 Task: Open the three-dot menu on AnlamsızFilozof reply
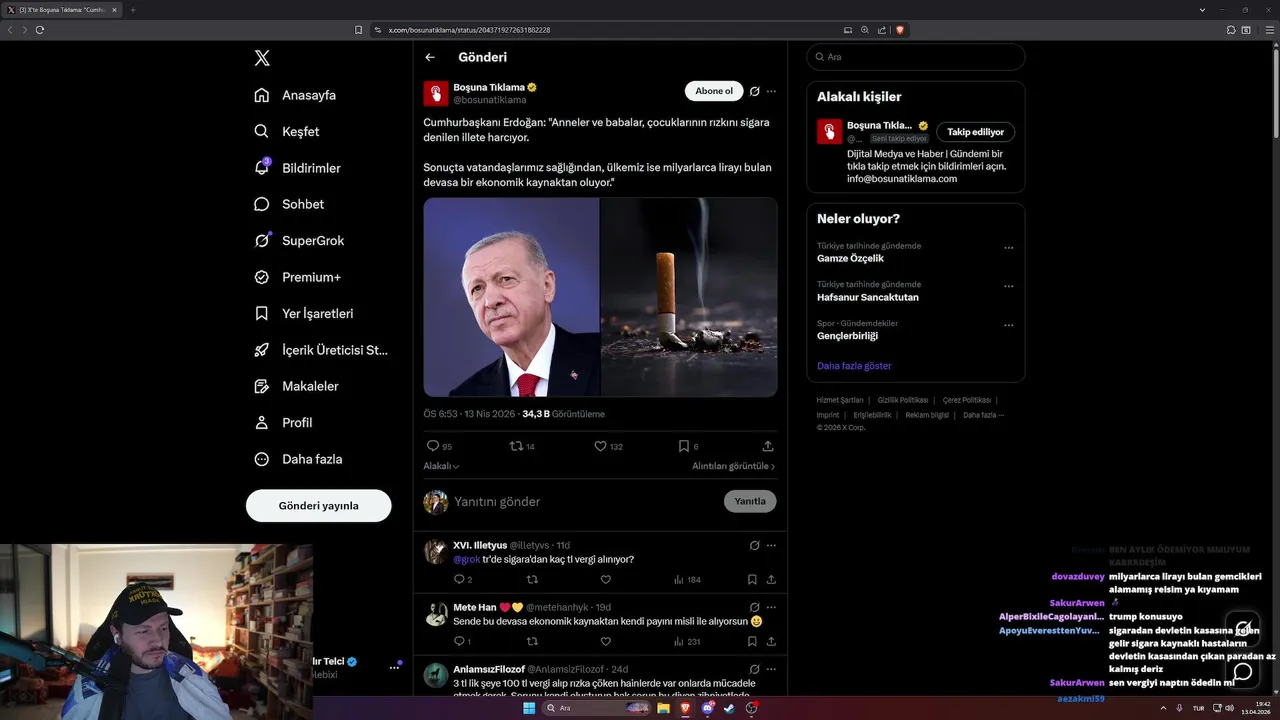click(771, 669)
